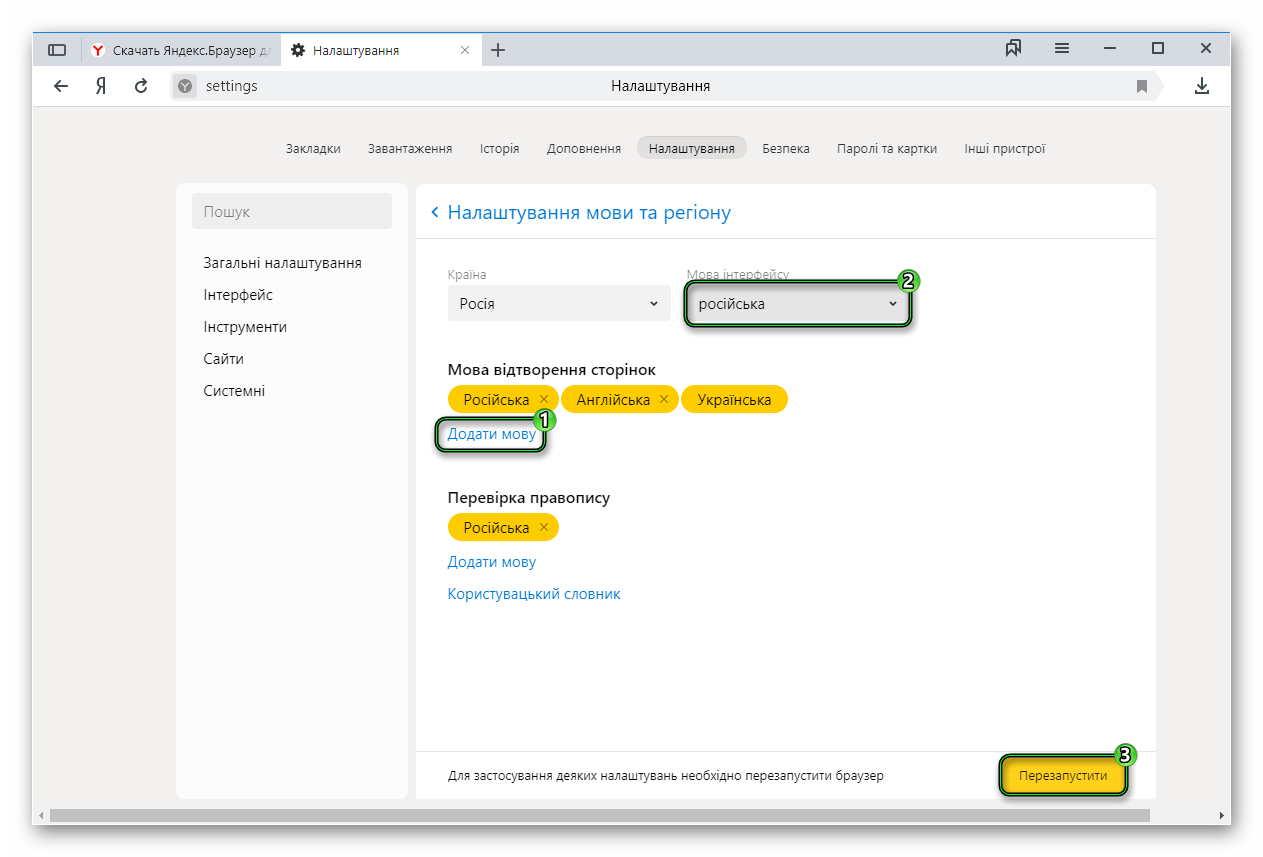Click Додати мову under Мова відтворення сторінок
This screenshot has width=1263, height=857.
pos(491,434)
